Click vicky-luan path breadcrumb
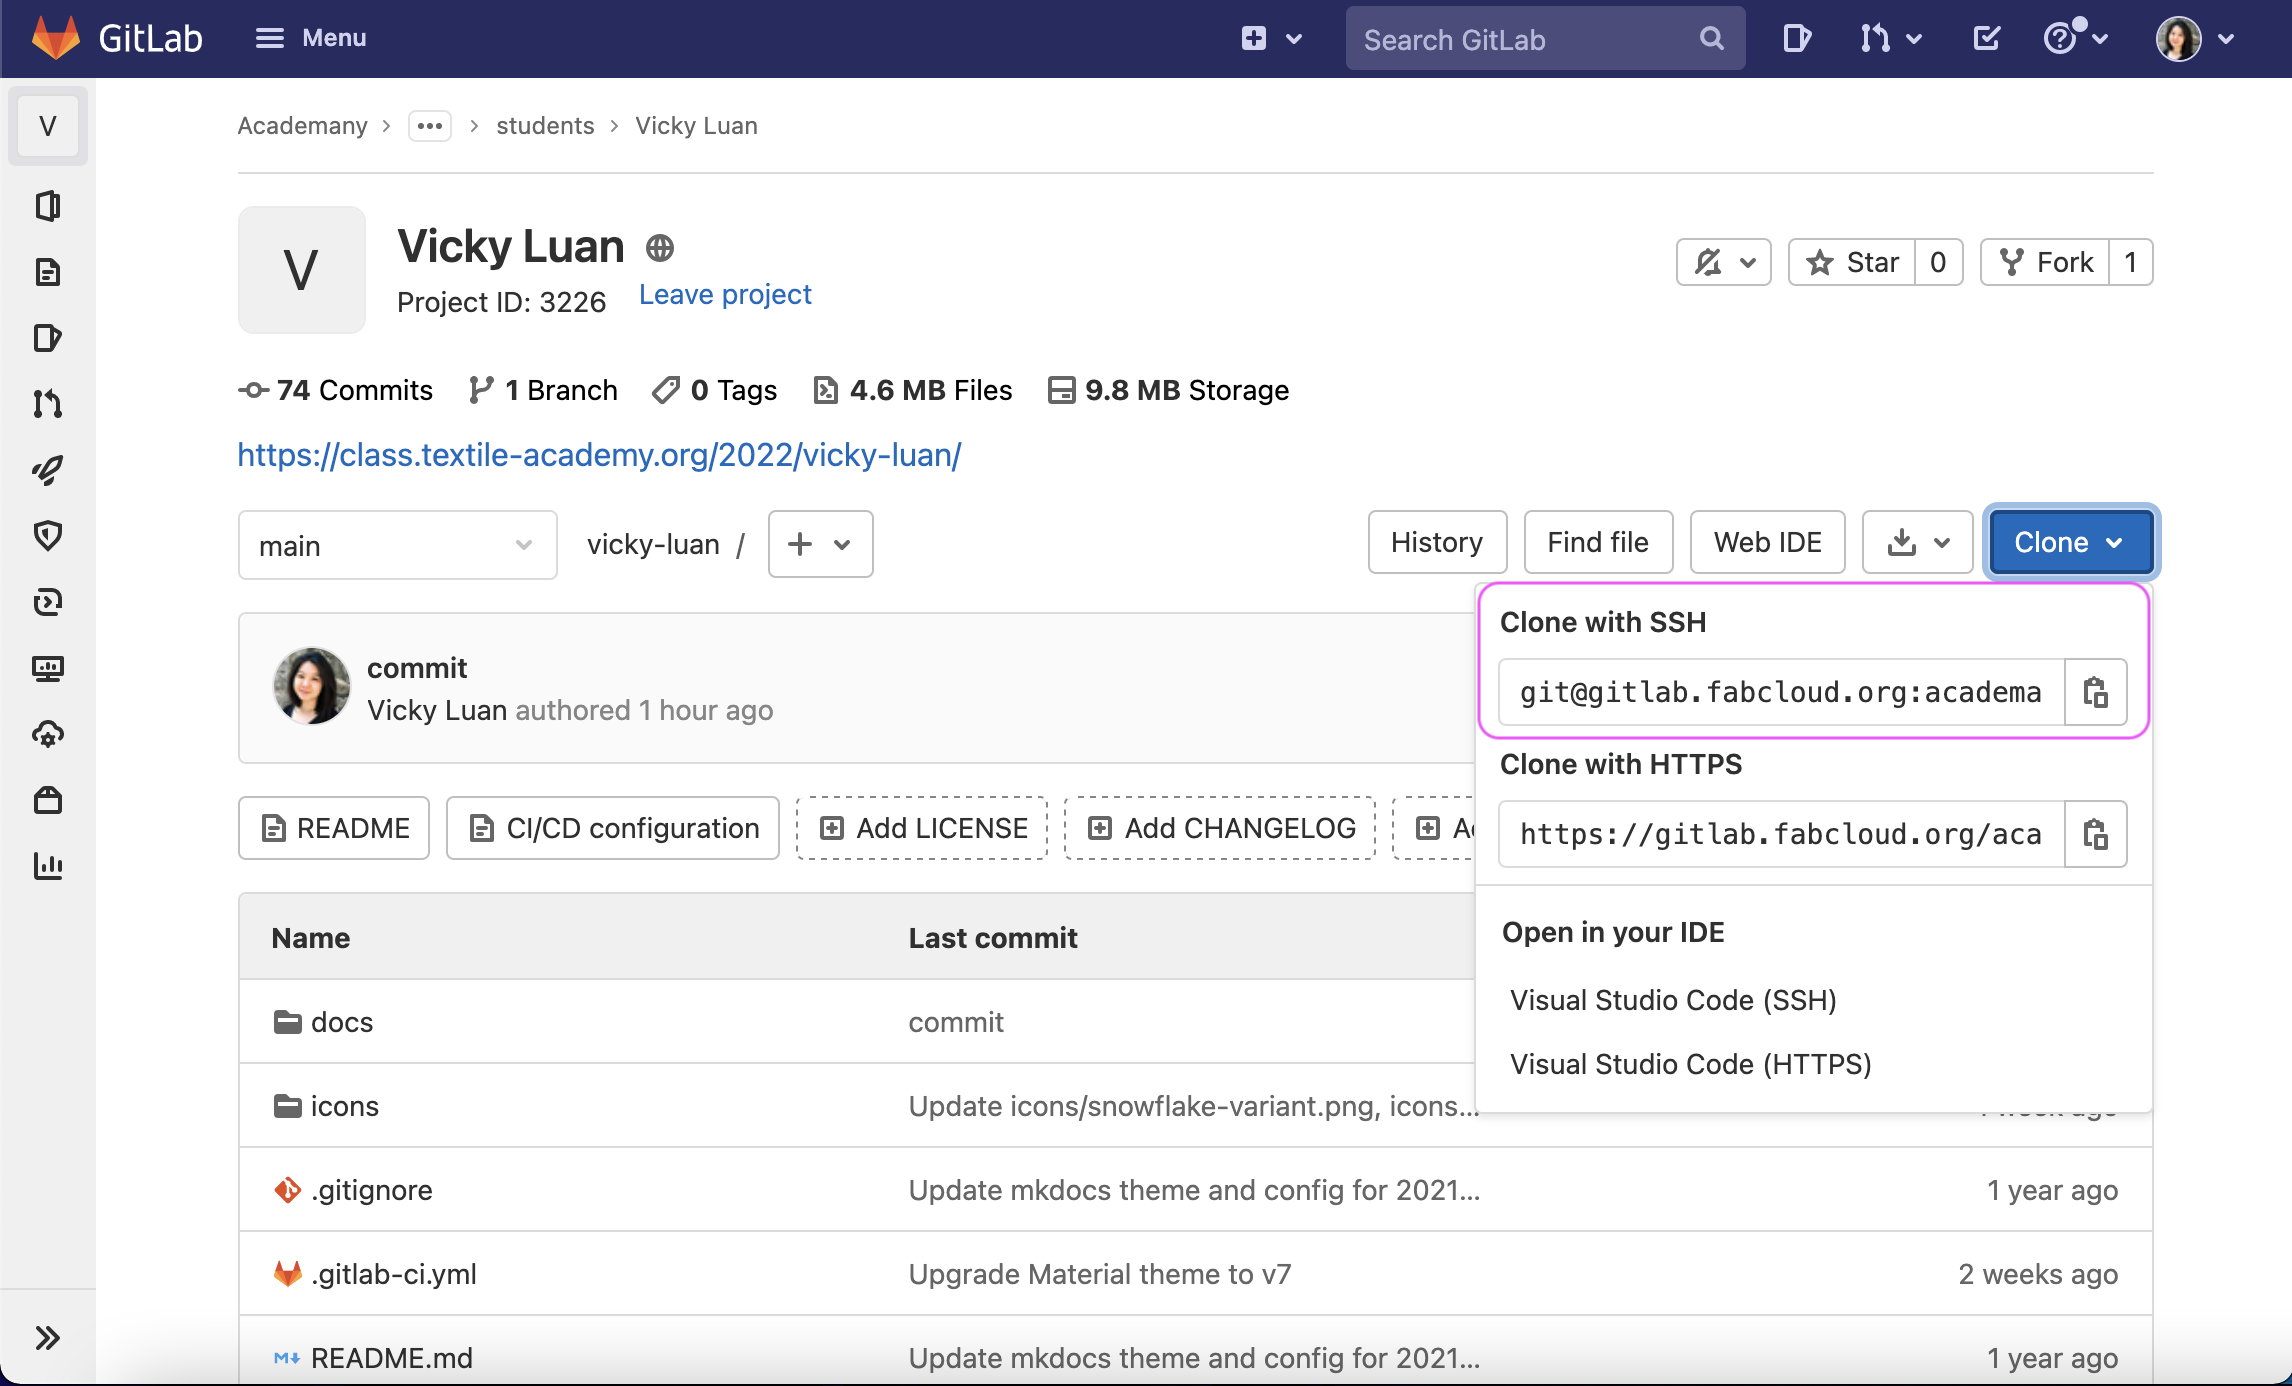This screenshot has width=2292, height=1386. pyautogui.click(x=653, y=545)
